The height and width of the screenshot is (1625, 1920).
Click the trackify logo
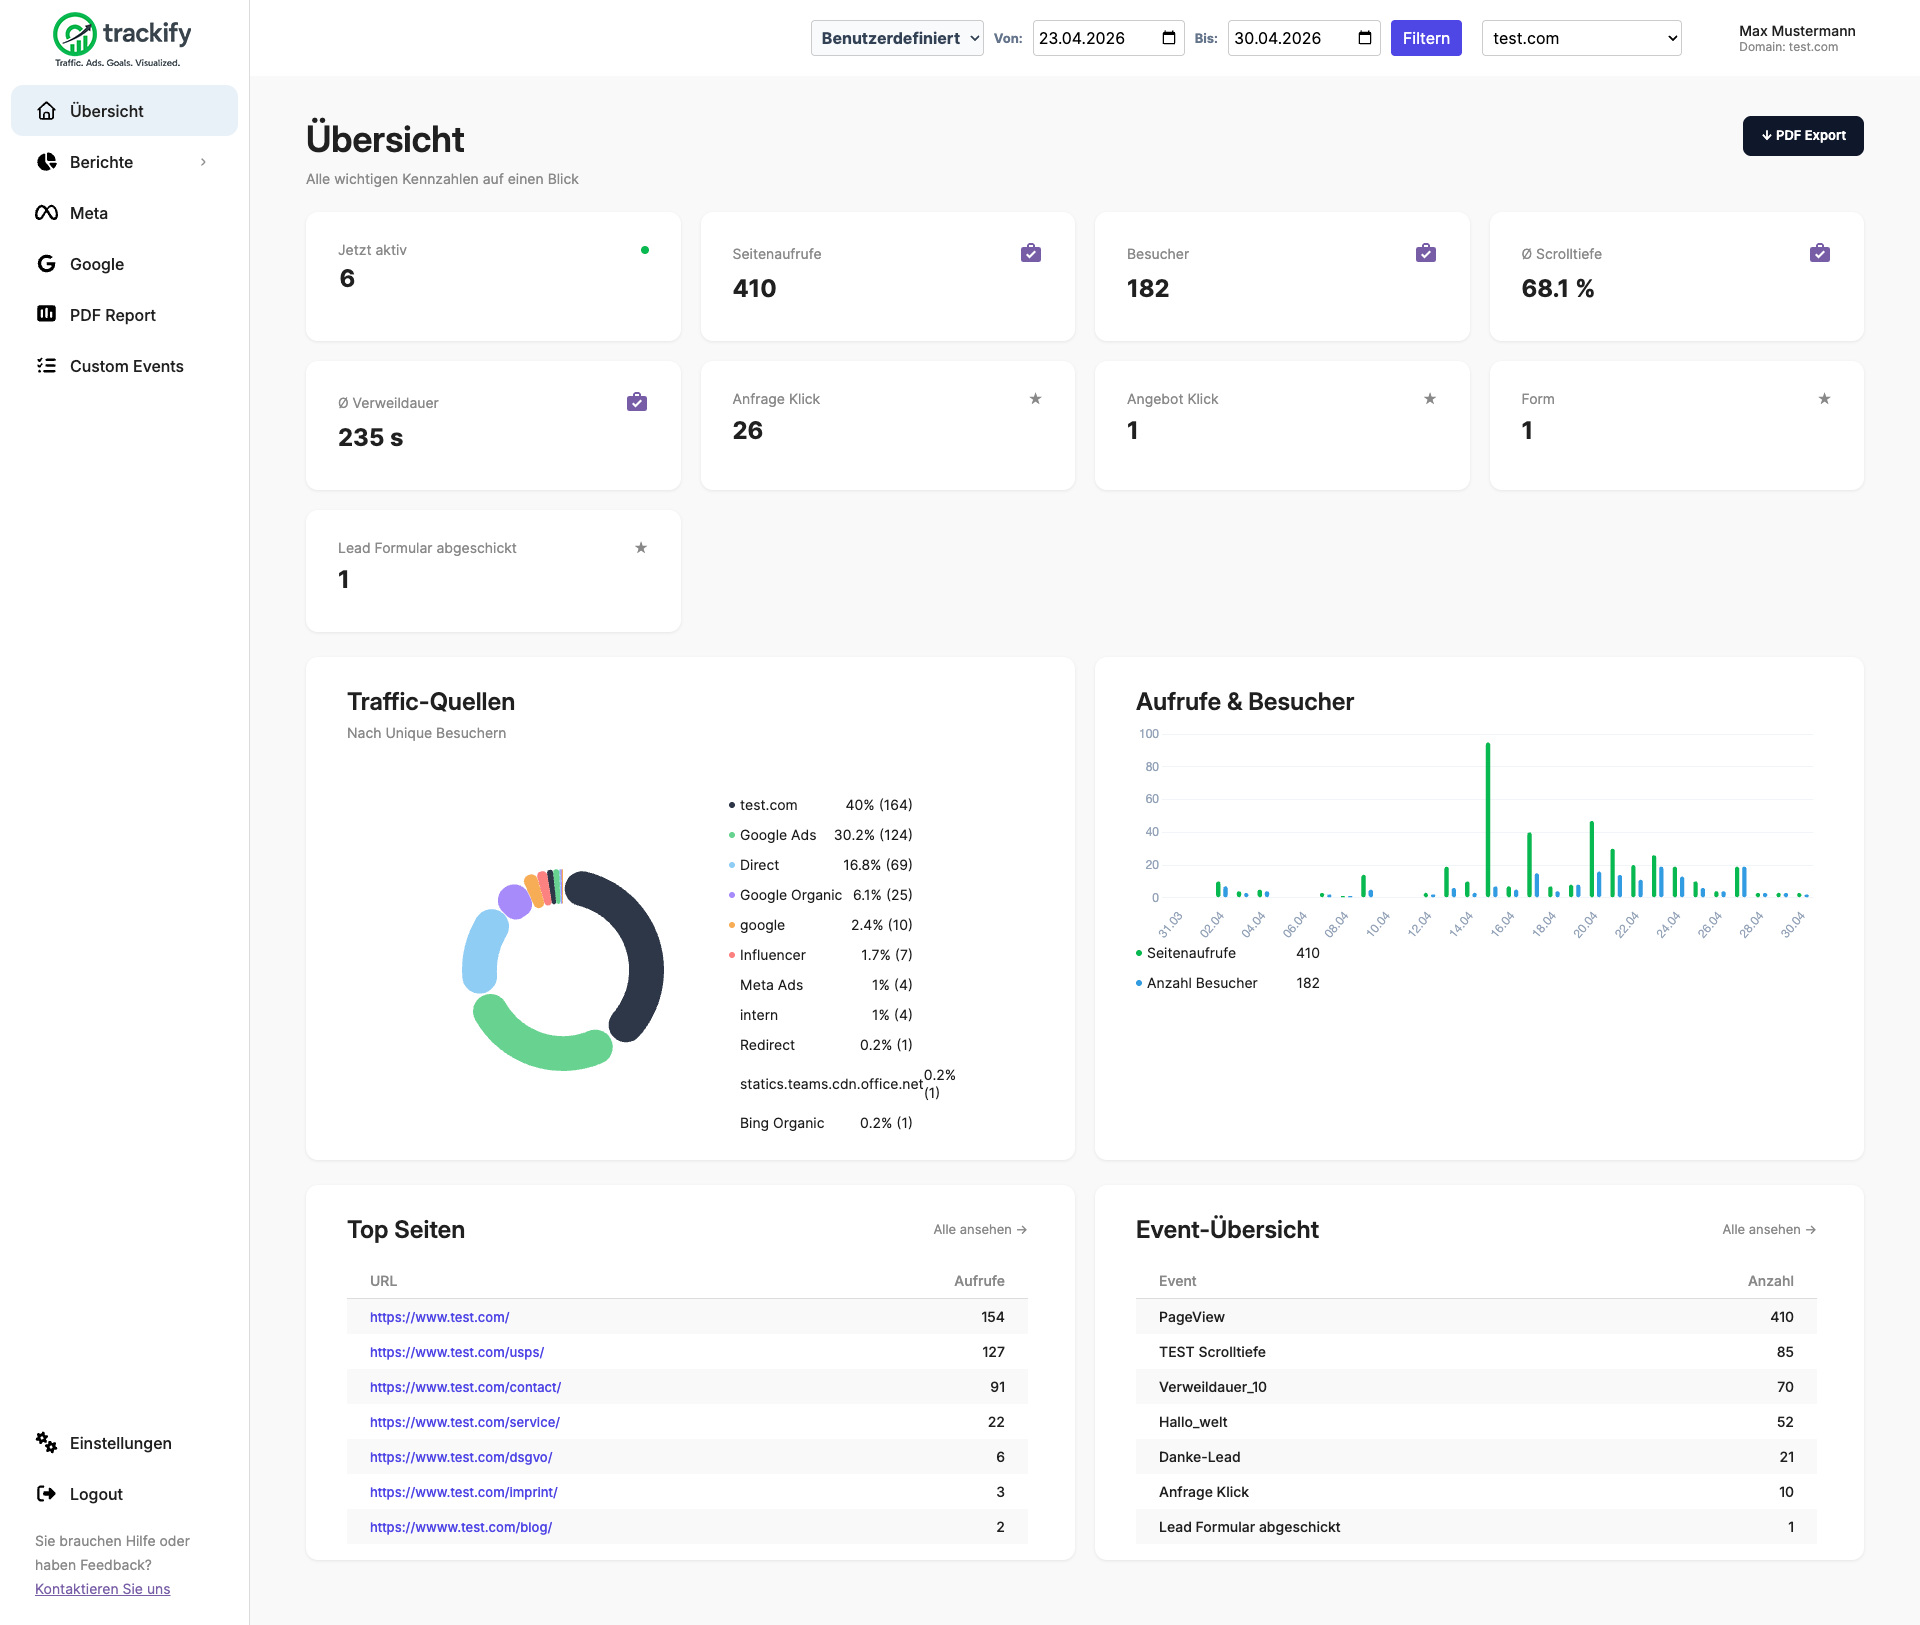(122, 40)
